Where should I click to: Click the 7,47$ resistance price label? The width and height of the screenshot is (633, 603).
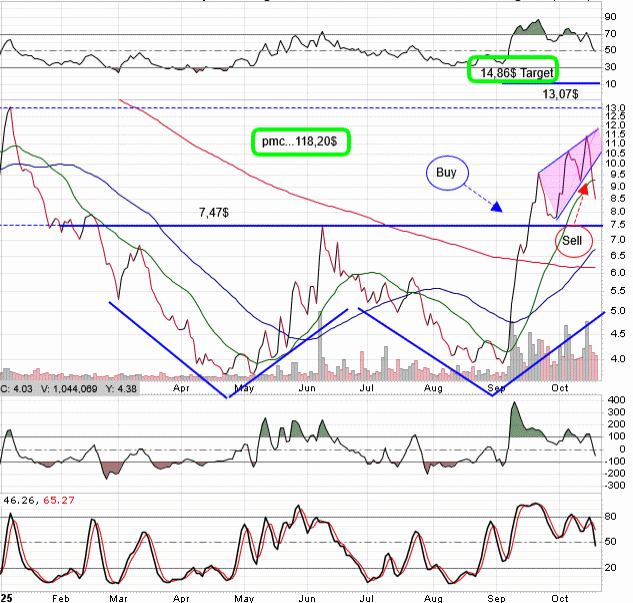211,213
